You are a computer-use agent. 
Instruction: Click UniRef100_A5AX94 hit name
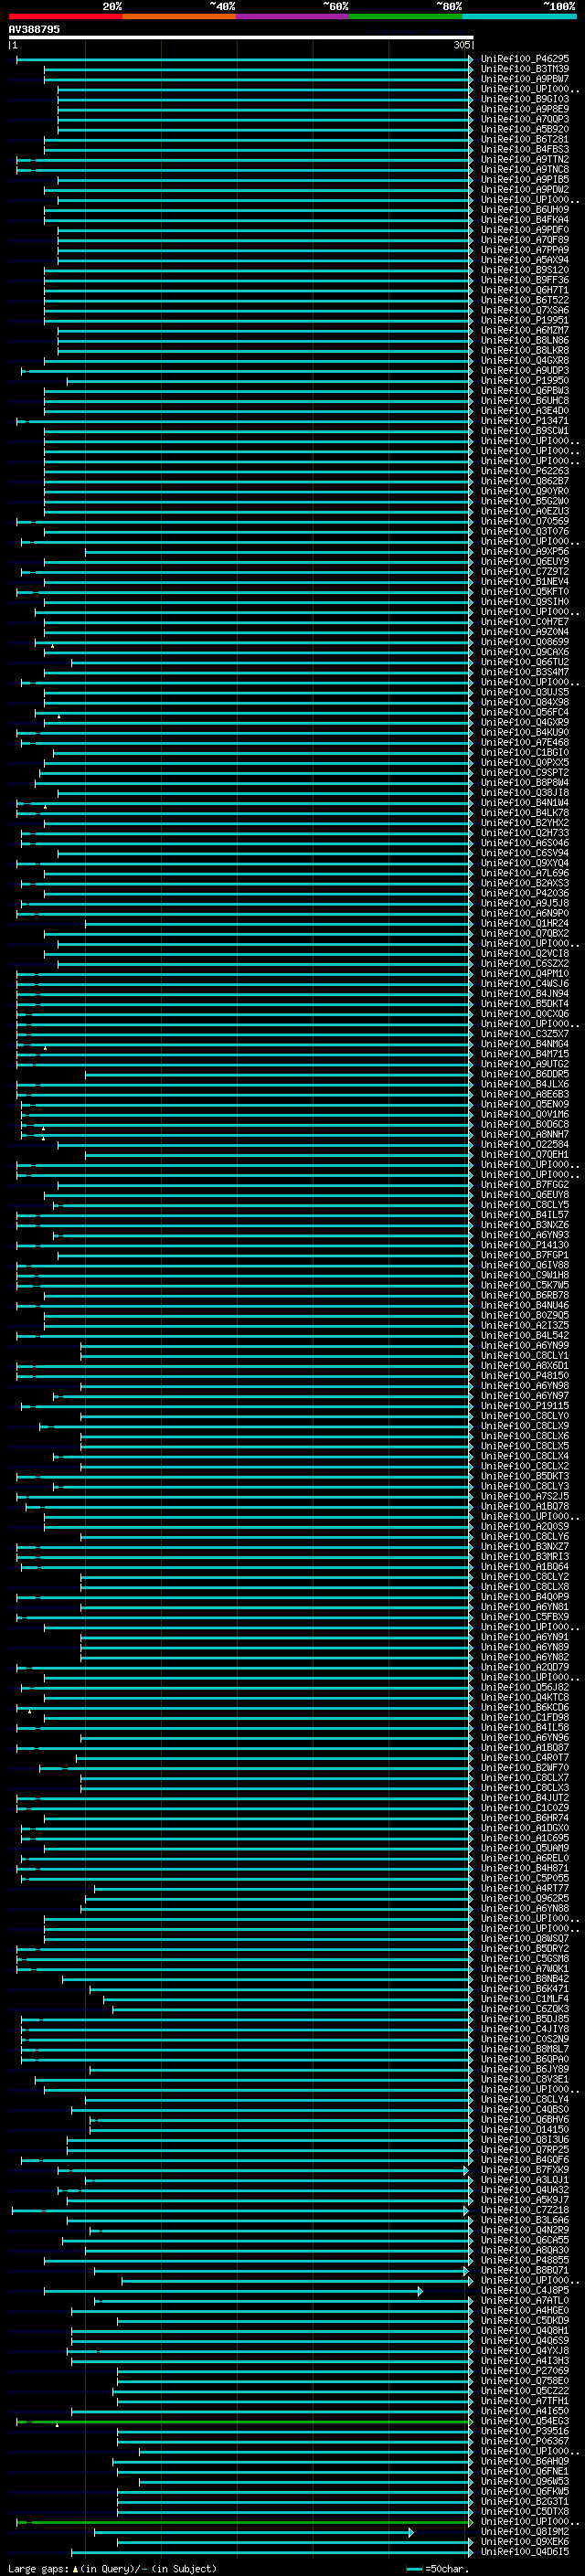tap(525, 260)
